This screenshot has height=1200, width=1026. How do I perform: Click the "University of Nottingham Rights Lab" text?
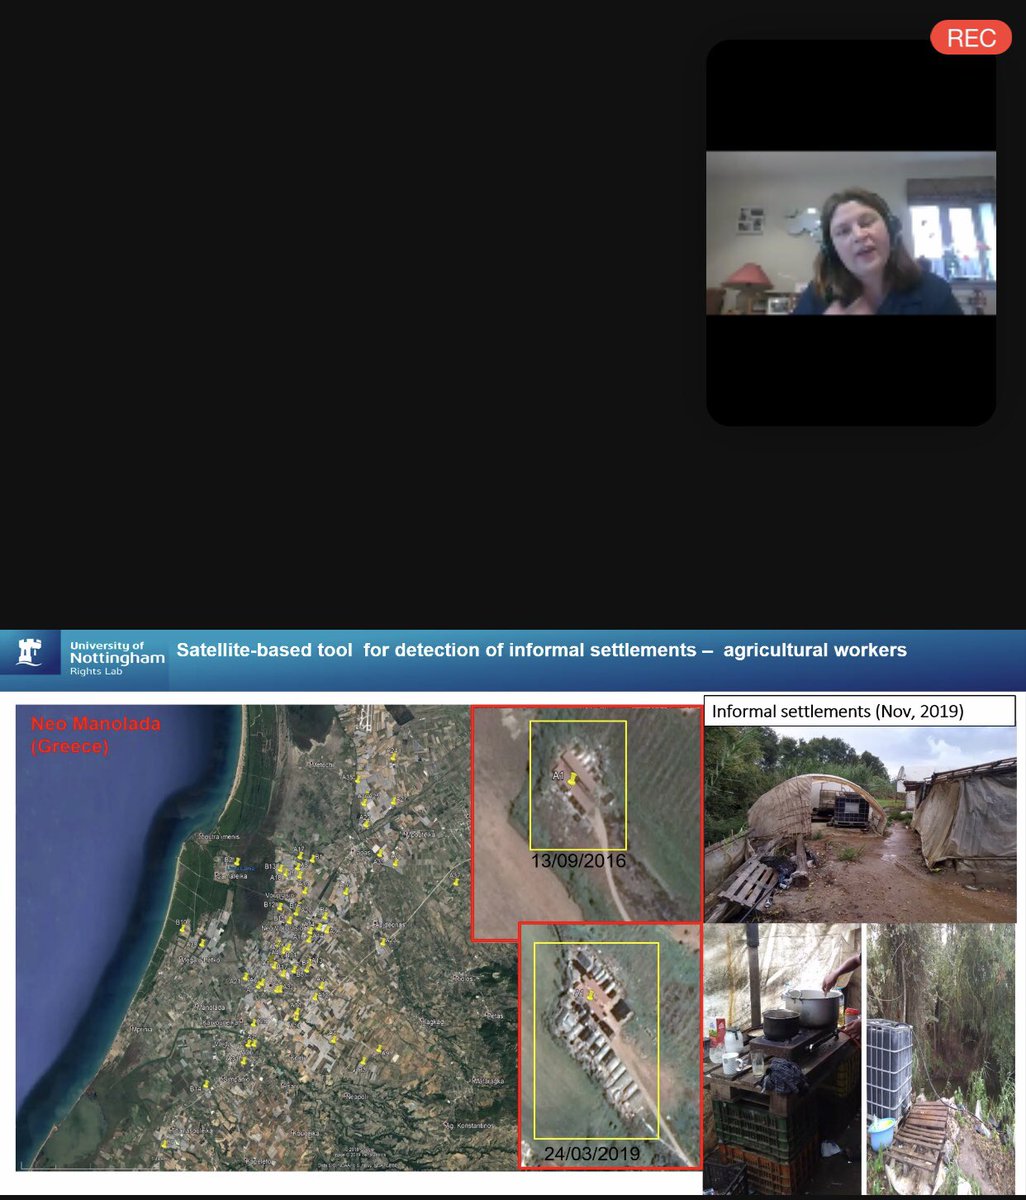click(x=117, y=659)
